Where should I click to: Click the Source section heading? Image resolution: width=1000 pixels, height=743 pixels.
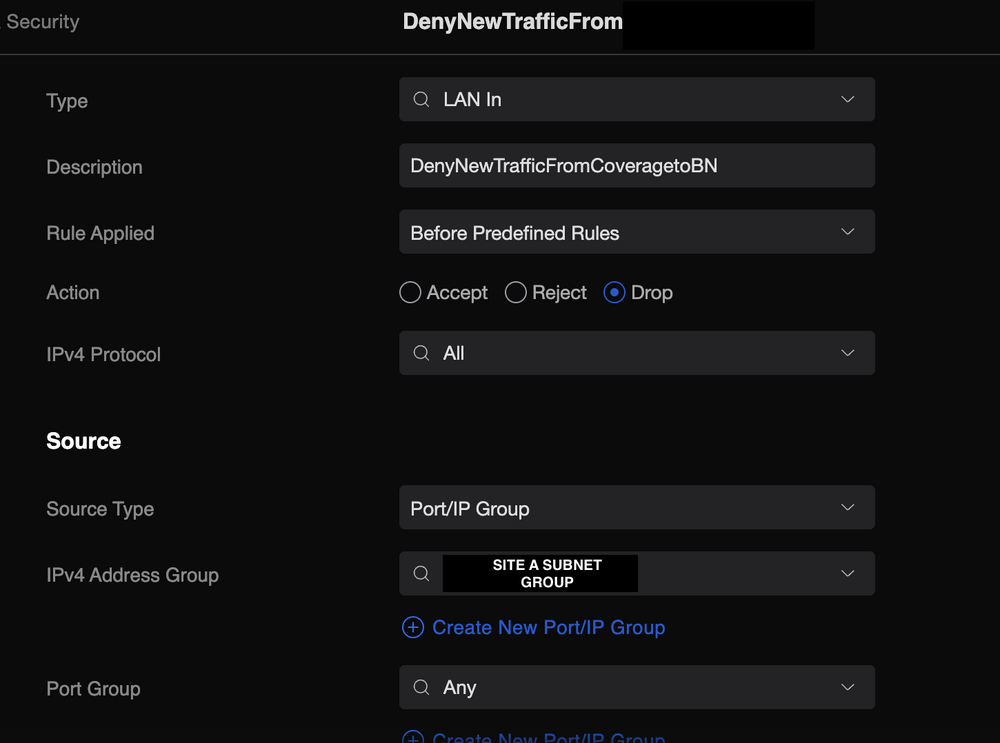(84, 441)
